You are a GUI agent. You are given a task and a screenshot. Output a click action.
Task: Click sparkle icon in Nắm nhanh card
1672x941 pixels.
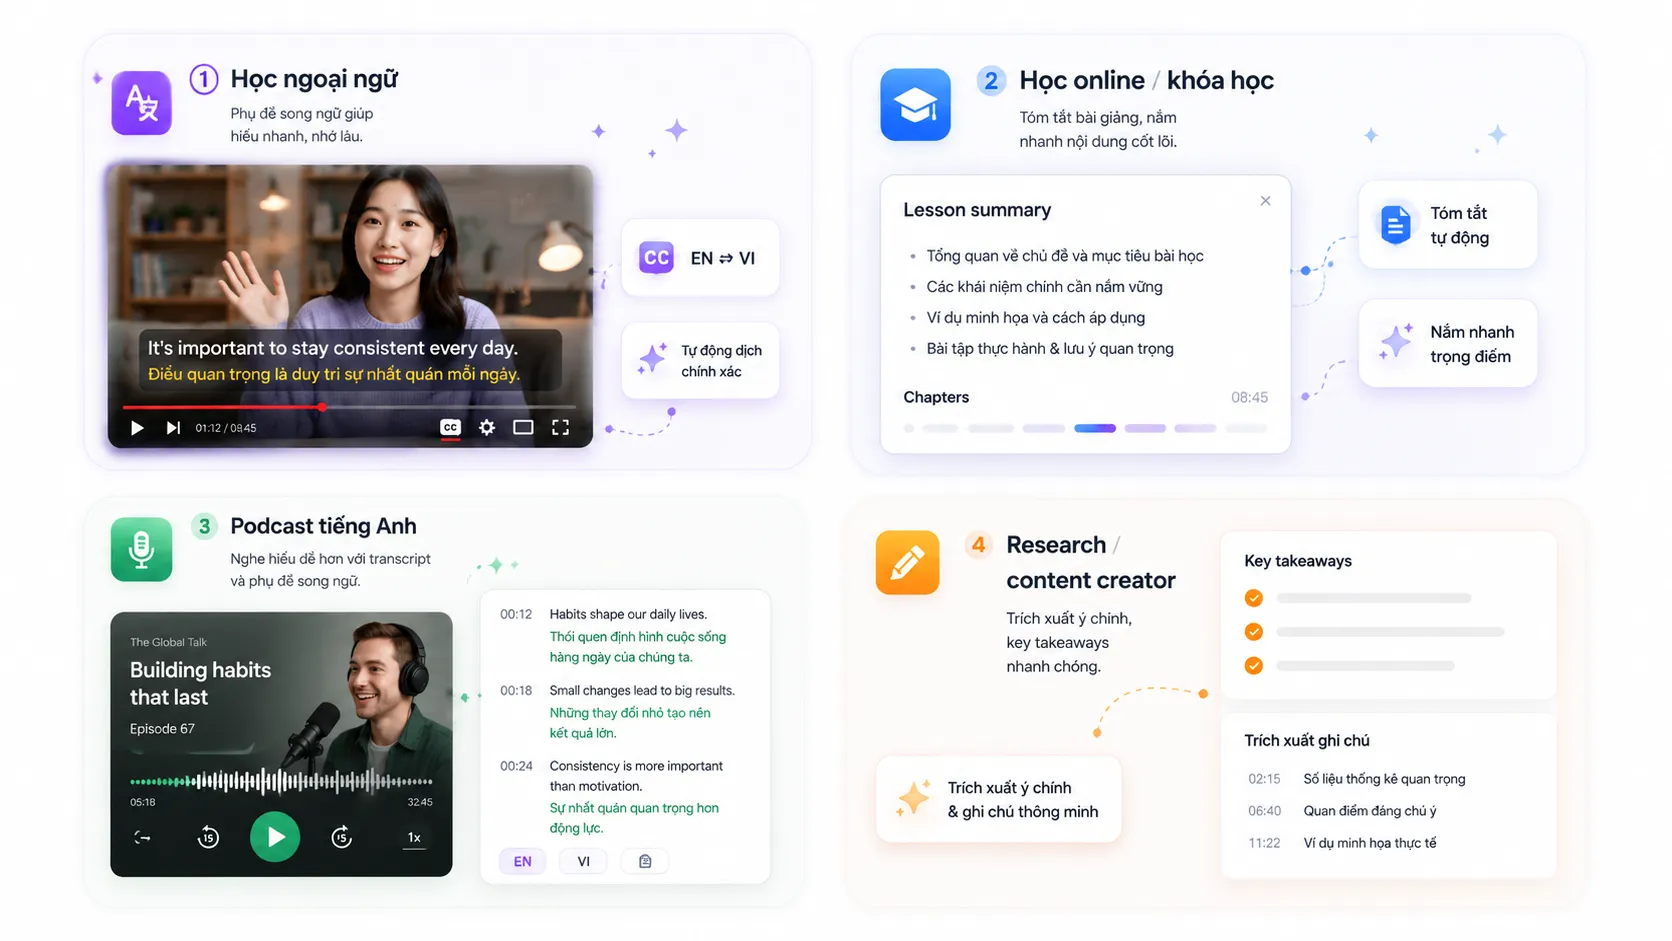[1396, 342]
